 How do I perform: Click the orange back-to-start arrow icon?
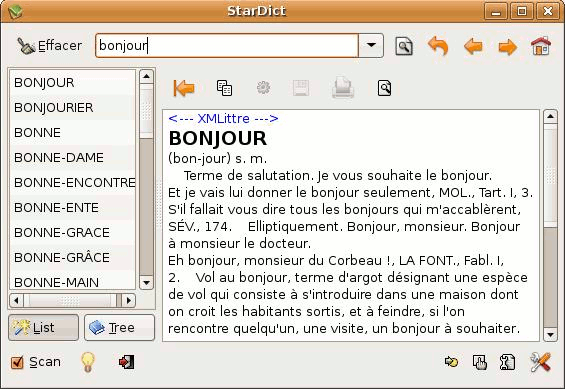click(x=184, y=88)
